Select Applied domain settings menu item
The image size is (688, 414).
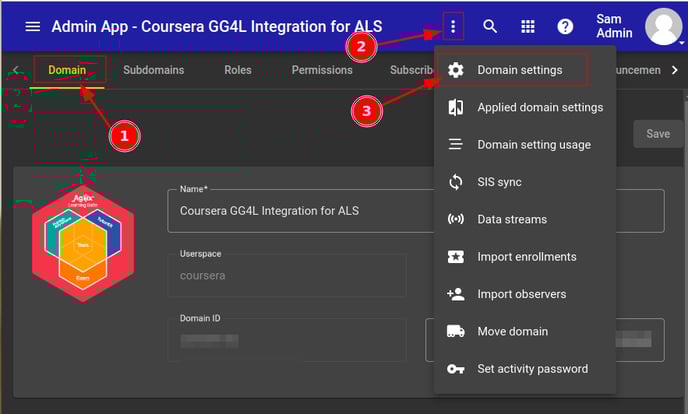[x=525, y=107]
